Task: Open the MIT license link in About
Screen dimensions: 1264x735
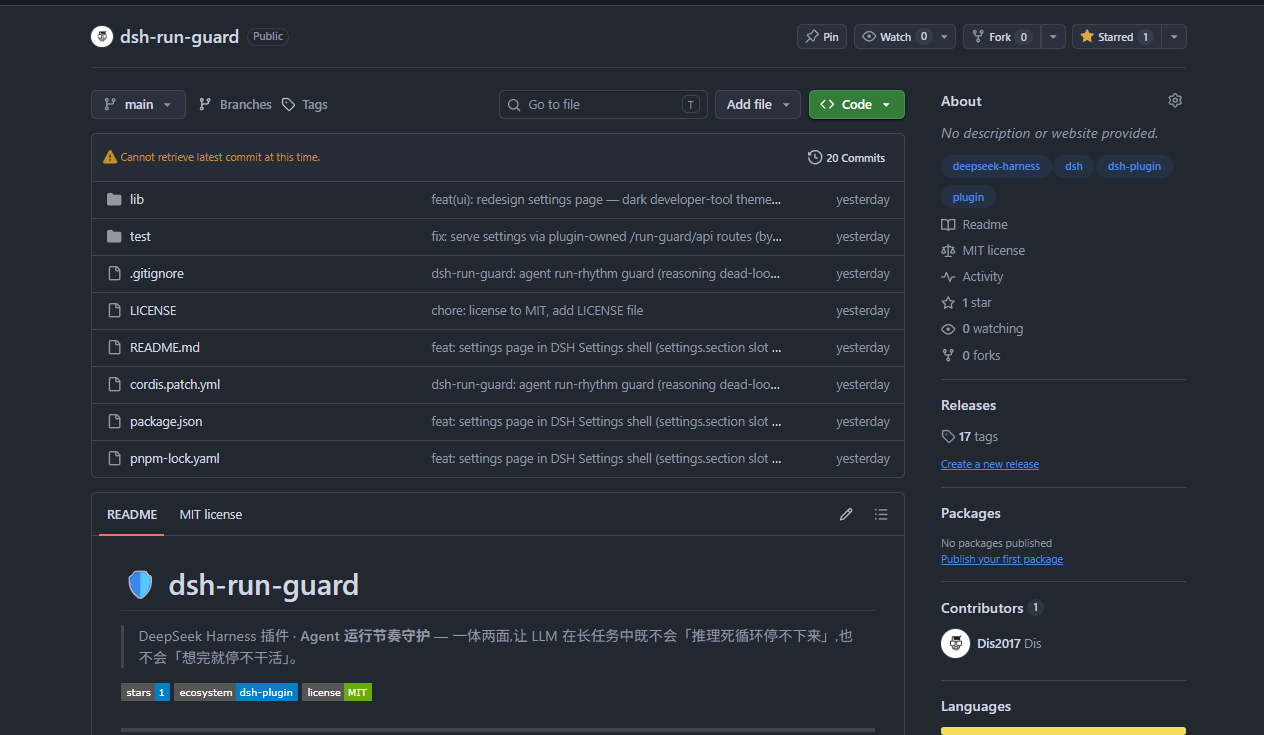Action: click(983, 251)
